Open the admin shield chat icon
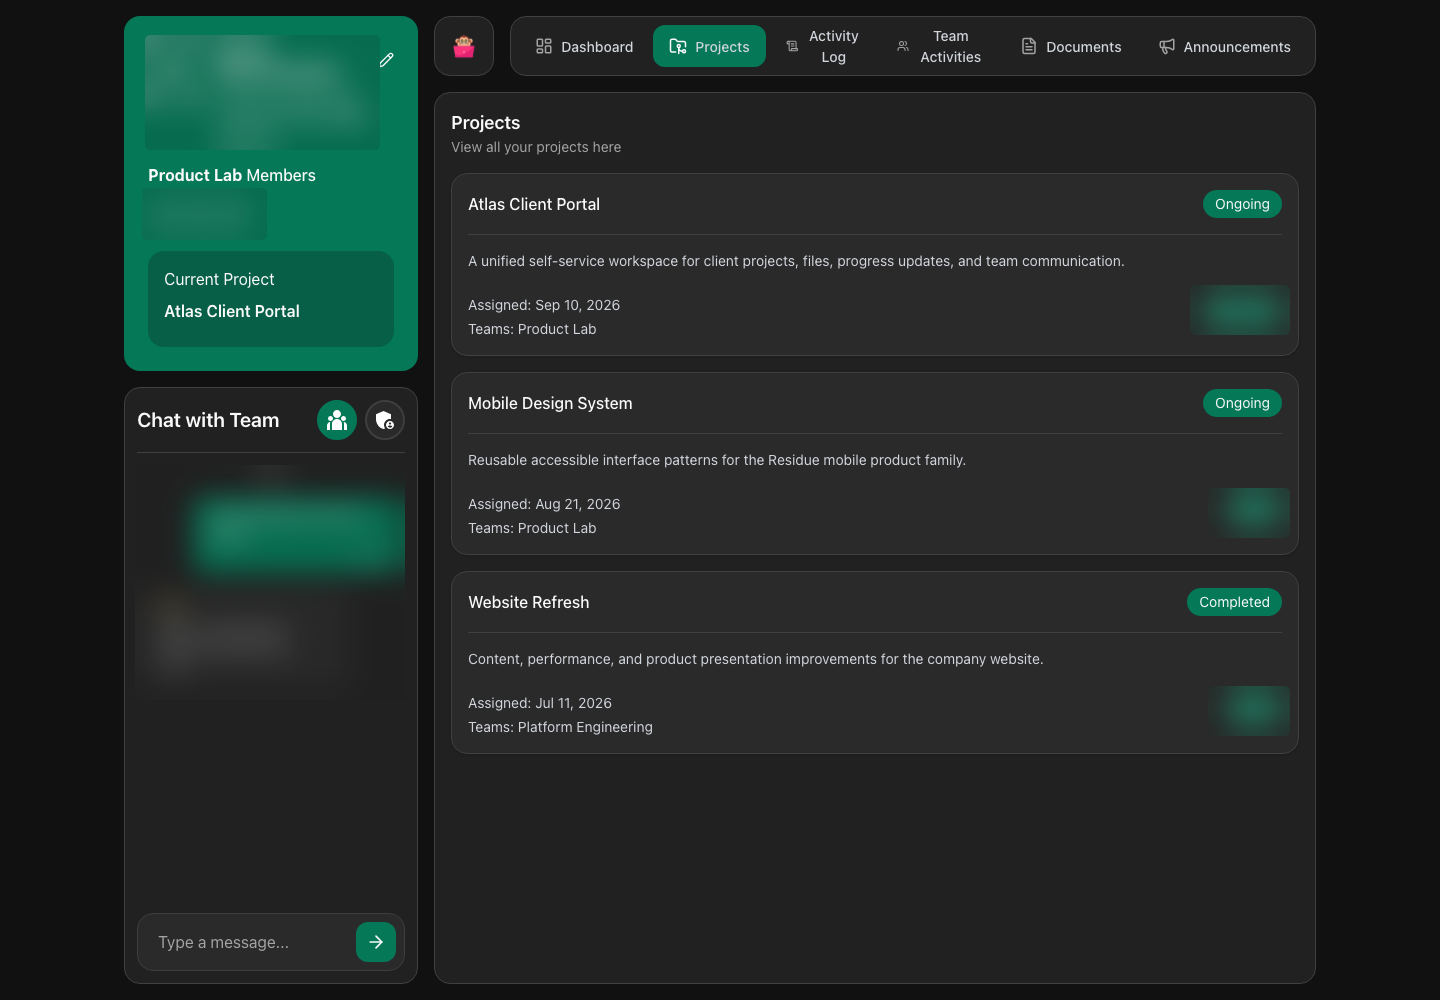Viewport: 1440px width, 1000px height. pyautogui.click(x=385, y=420)
